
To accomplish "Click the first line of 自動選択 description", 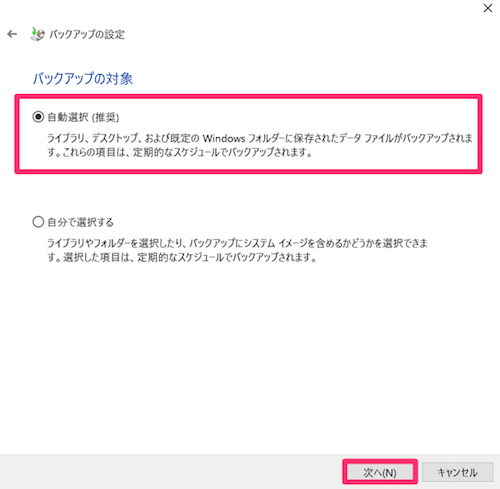I will tap(260, 138).
